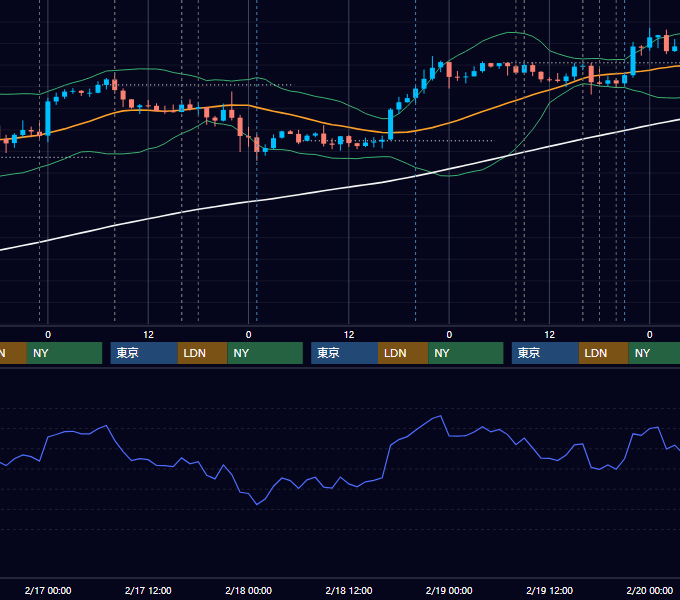The height and width of the screenshot is (600, 680).
Task: Click the large blue candle at 2/17 00:00
Action: tap(48, 118)
